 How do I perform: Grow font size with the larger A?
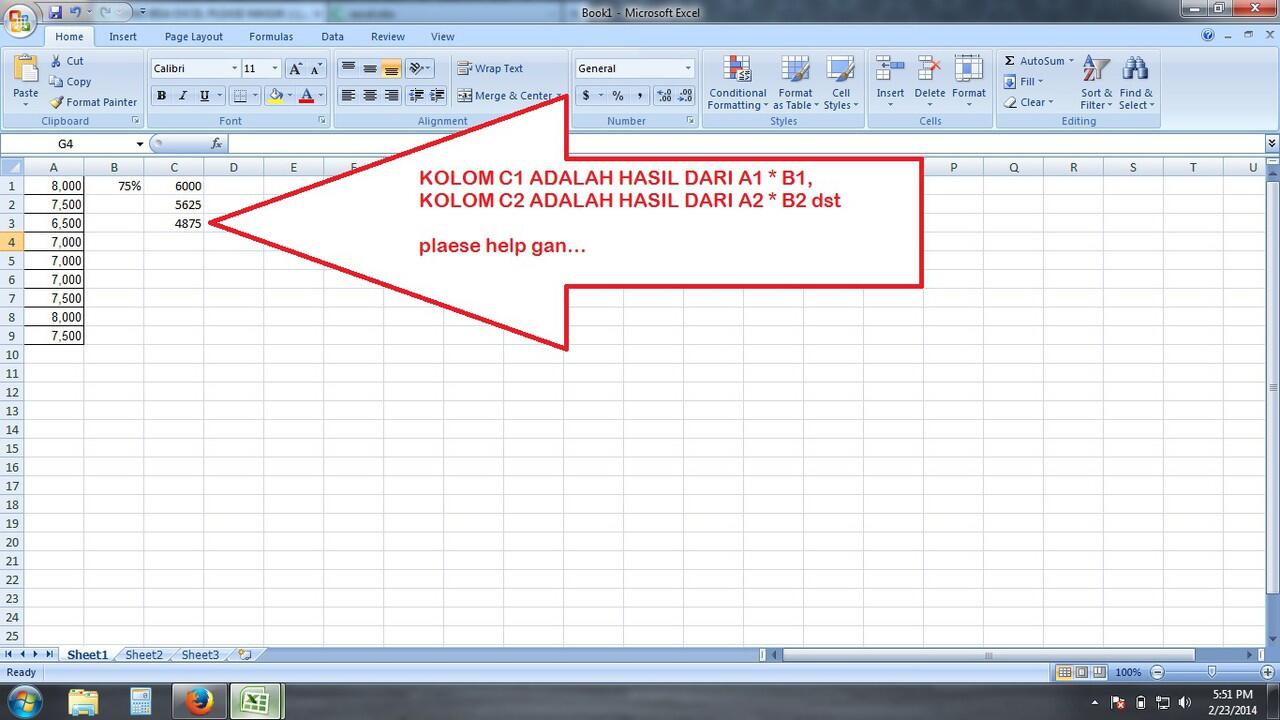(295, 69)
